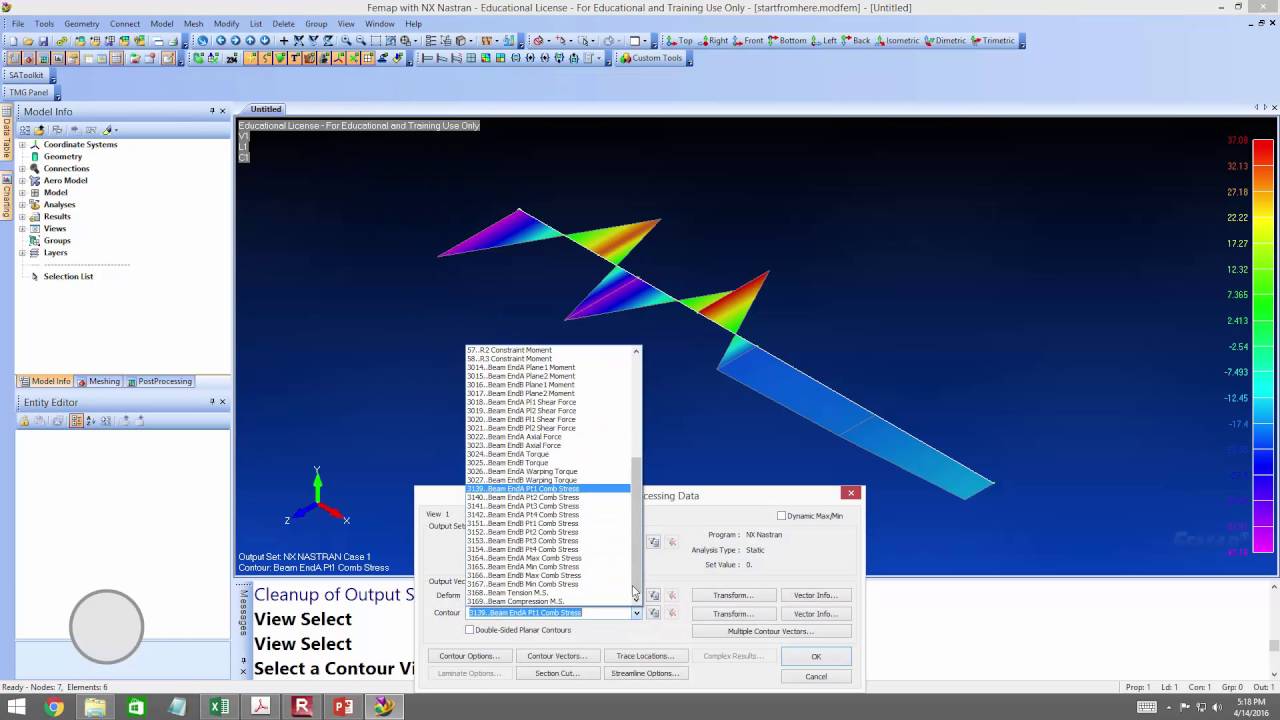Expand the Views tree node
The width and height of the screenshot is (1280, 720).
click(22, 229)
